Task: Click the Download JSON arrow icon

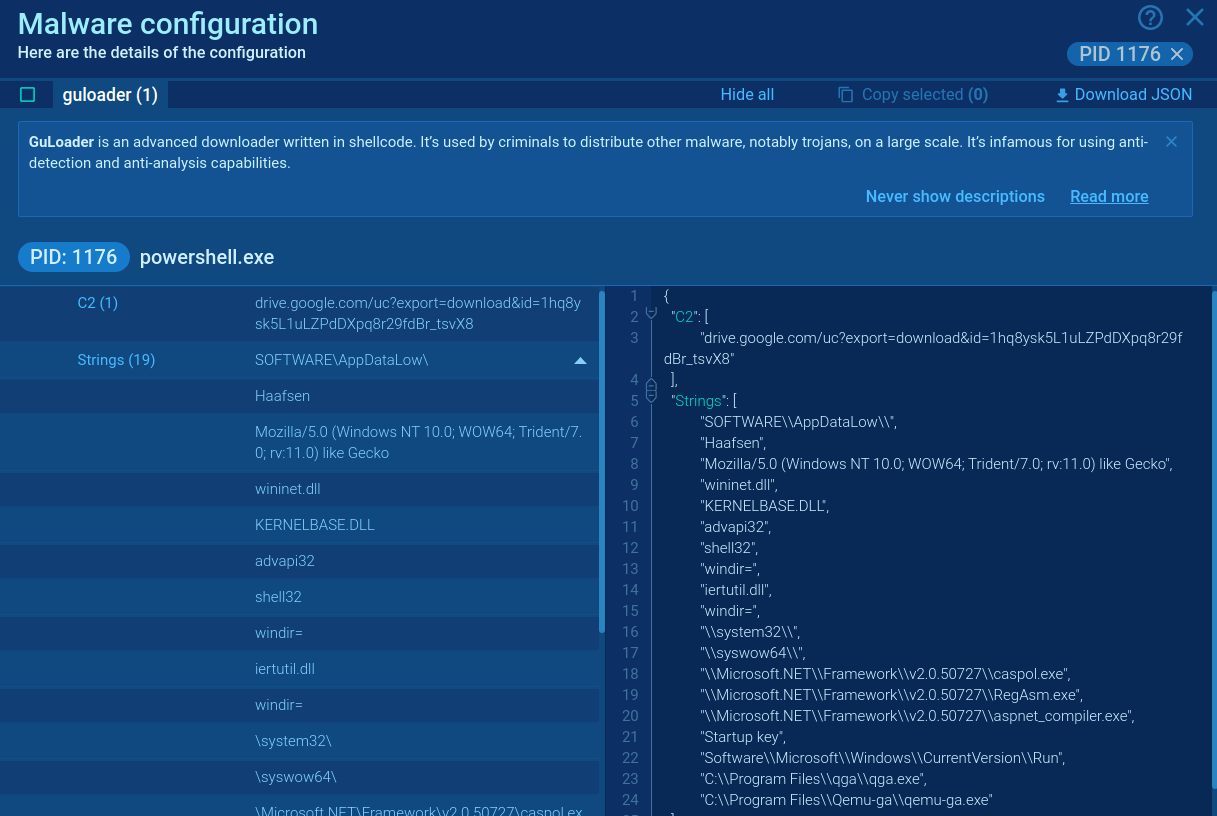Action: pyautogui.click(x=1062, y=95)
